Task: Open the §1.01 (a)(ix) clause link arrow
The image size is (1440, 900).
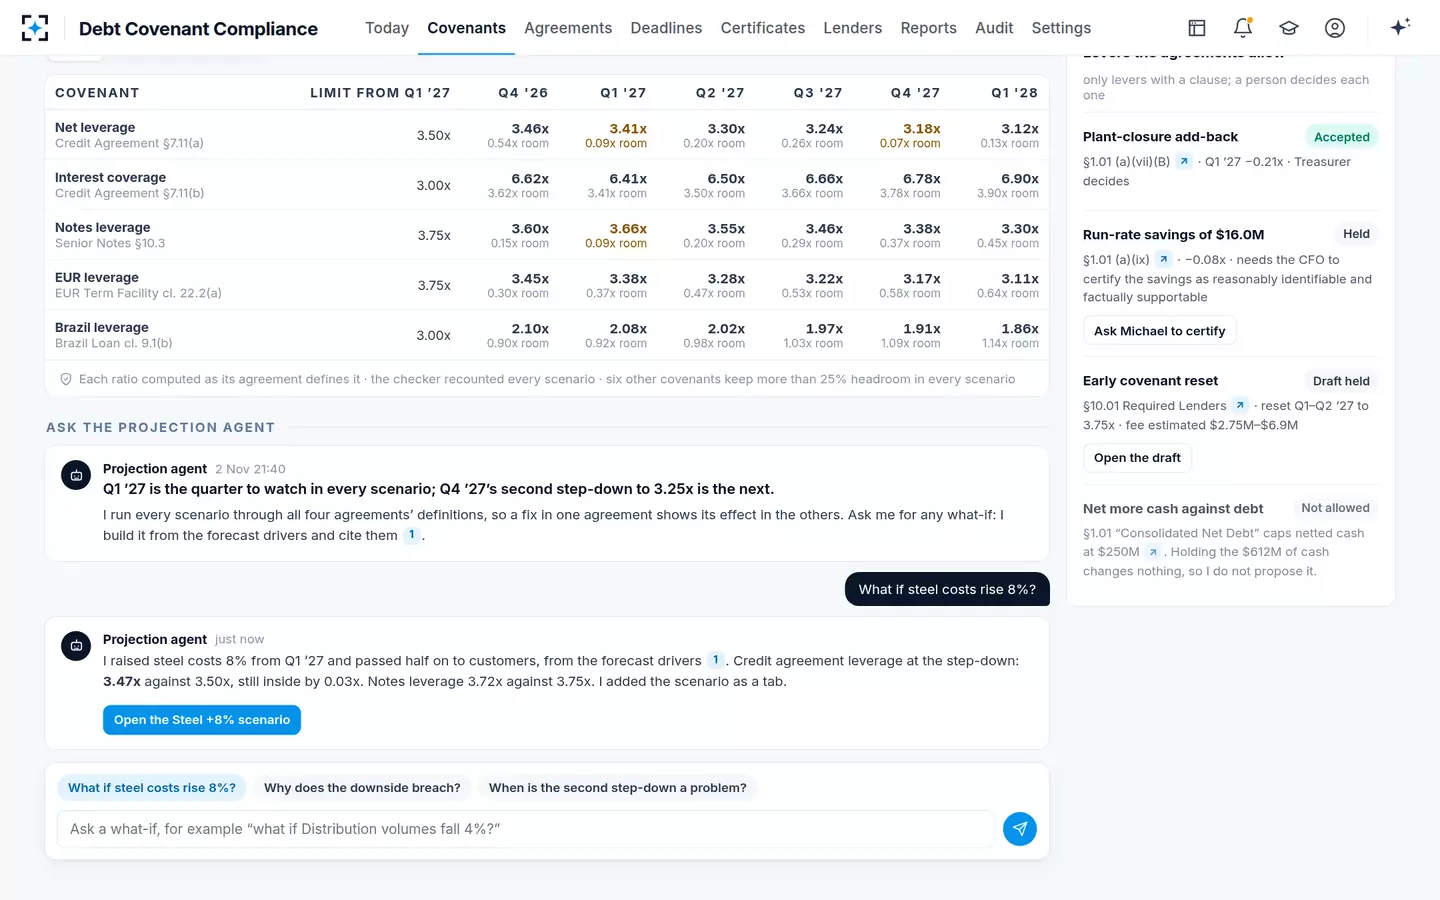Action: 1163,260
